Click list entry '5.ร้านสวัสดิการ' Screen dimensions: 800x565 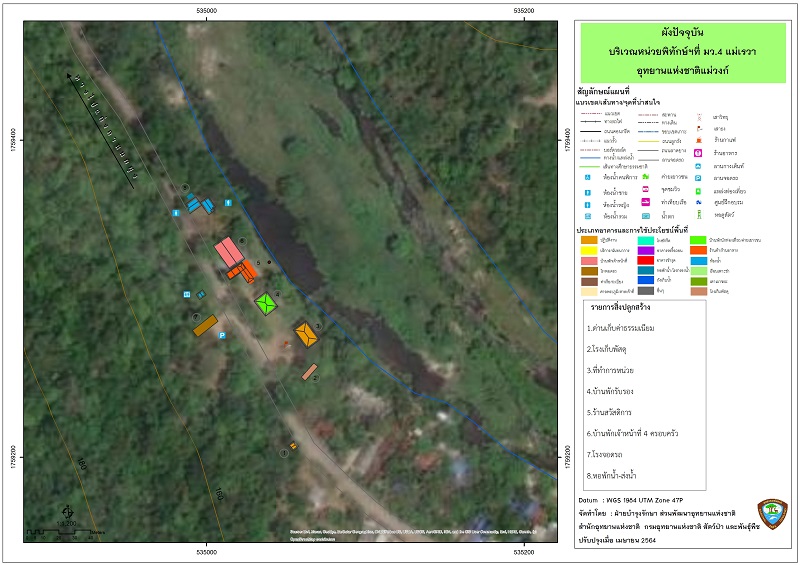coord(609,412)
